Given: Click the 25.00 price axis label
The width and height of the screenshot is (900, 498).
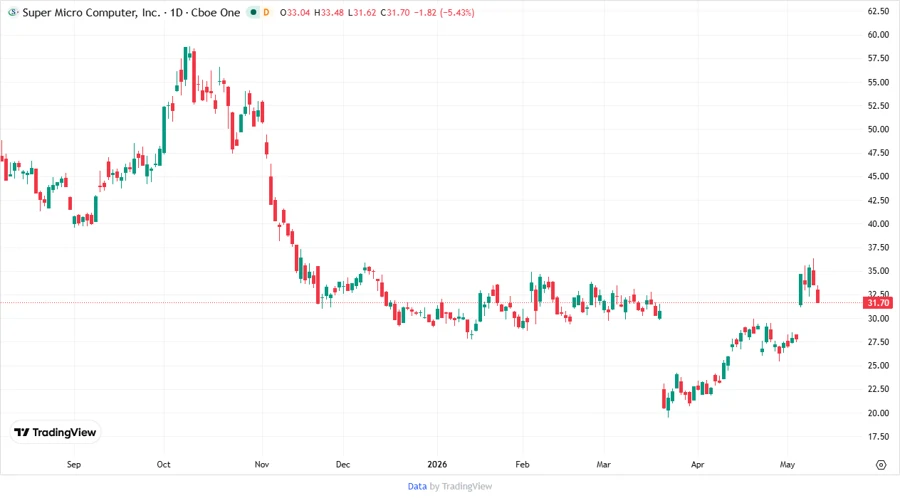Looking at the screenshot, I should pos(878,365).
